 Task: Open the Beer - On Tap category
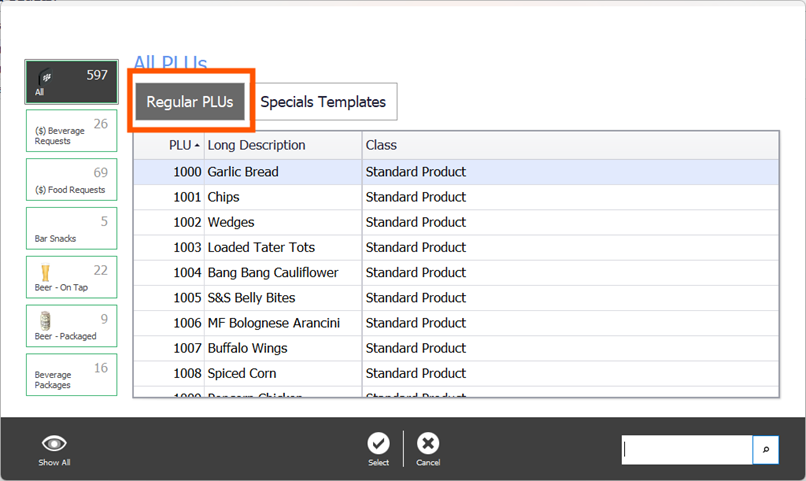pyautogui.click(x=72, y=277)
